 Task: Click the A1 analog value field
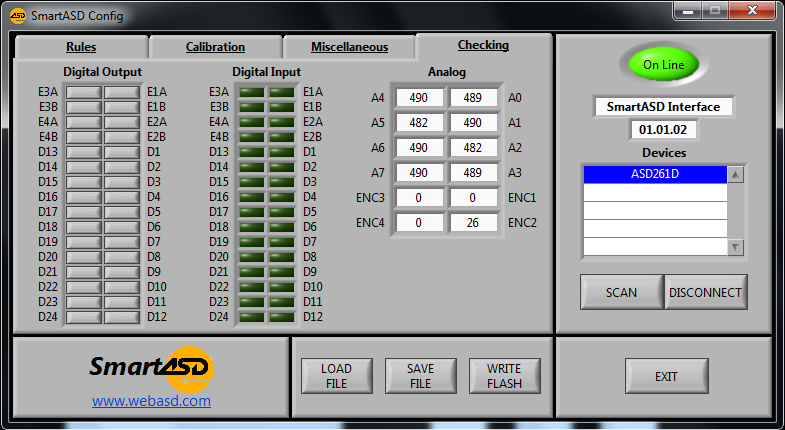[473, 123]
